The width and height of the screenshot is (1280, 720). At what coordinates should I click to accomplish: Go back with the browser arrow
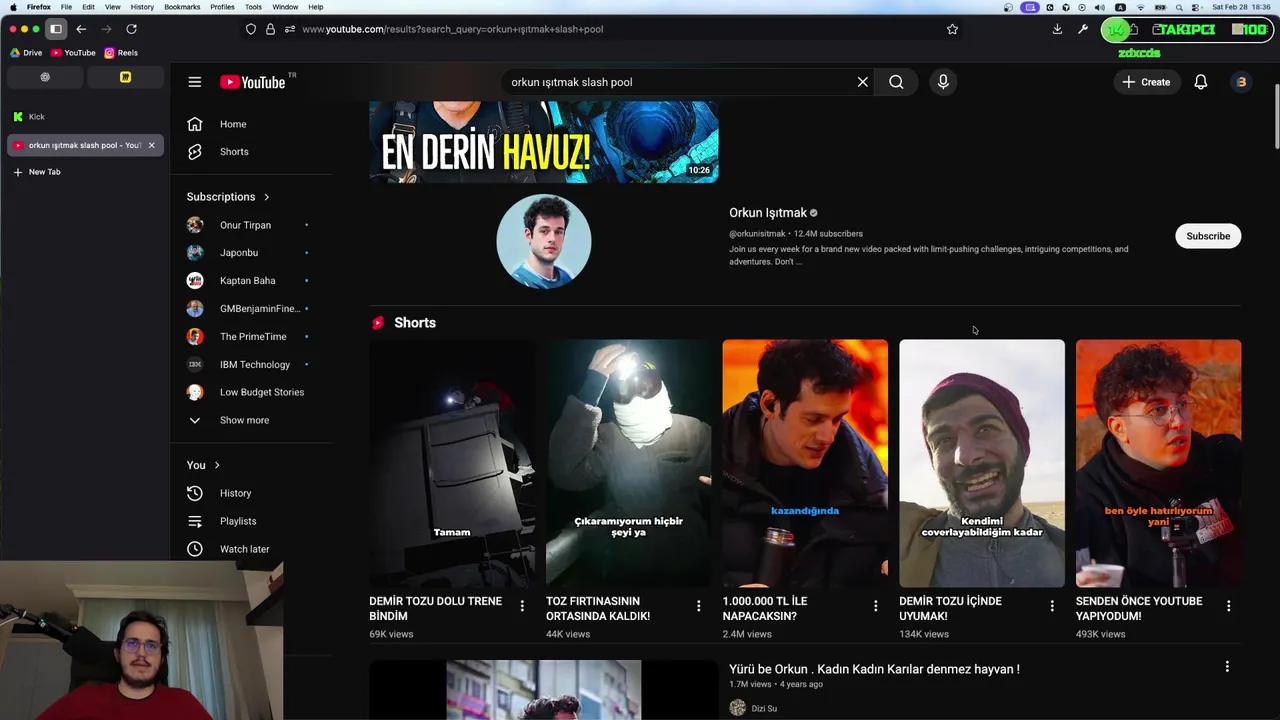[x=81, y=29]
